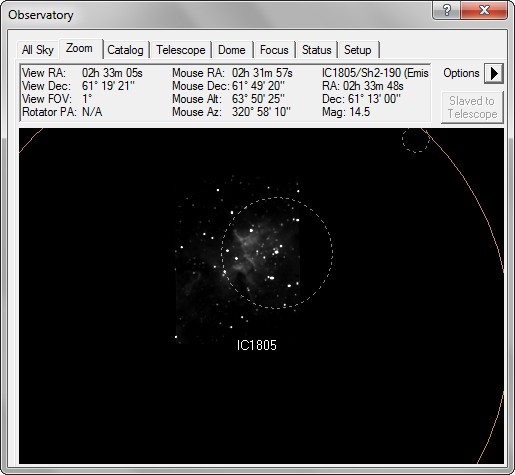Open the Options arrow menu
Screen dimensions: 515x475
(x=494, y=73)
